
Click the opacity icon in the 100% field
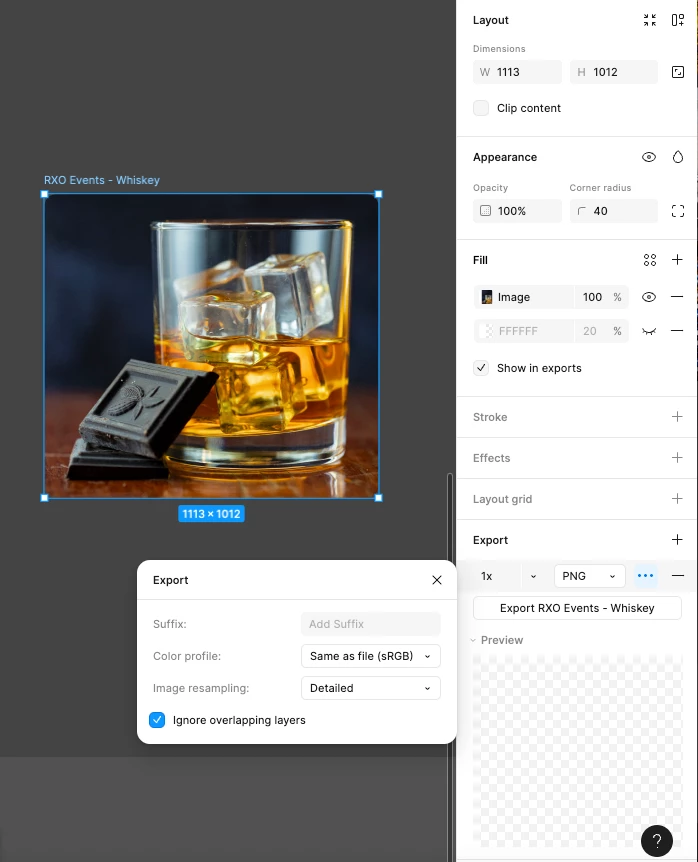tap(485, 211)
